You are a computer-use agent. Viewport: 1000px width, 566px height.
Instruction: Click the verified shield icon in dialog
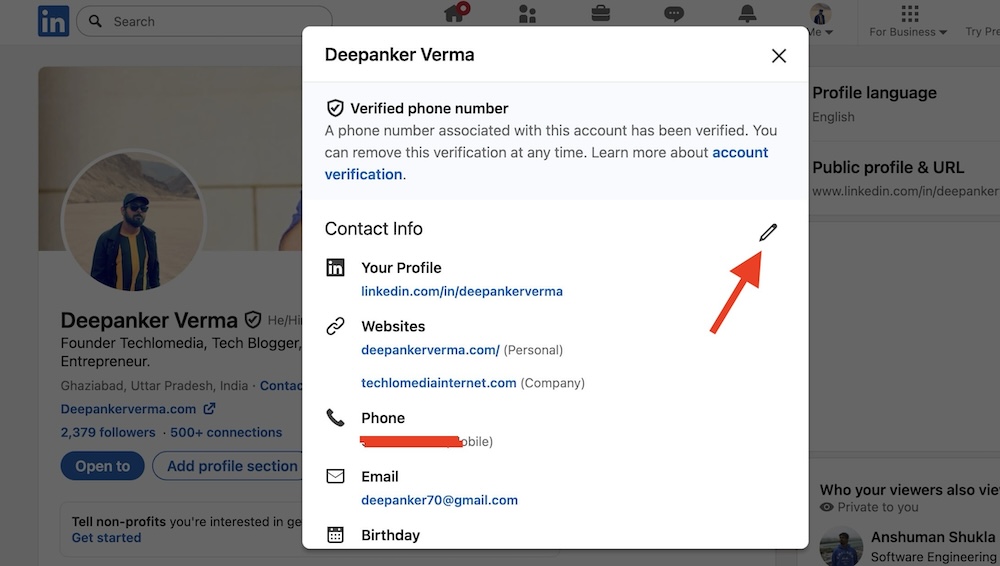click(335, 108)
